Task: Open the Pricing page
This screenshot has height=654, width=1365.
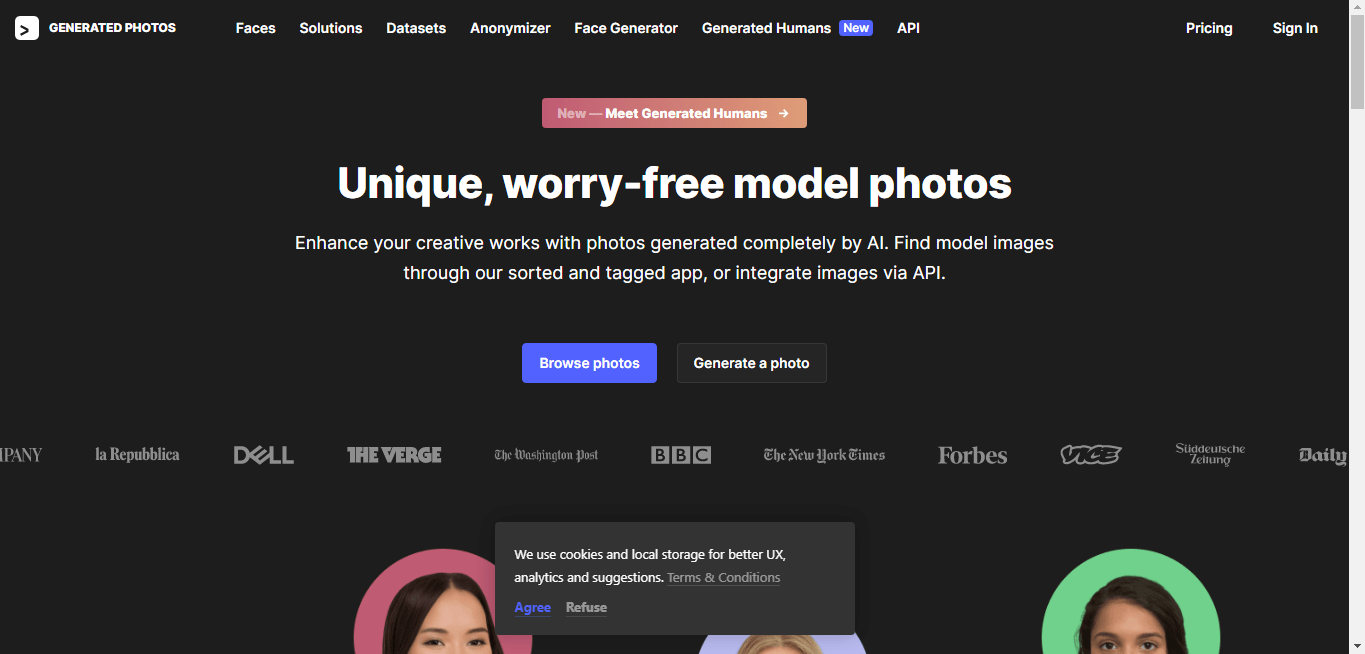Action: point(1209,28)
